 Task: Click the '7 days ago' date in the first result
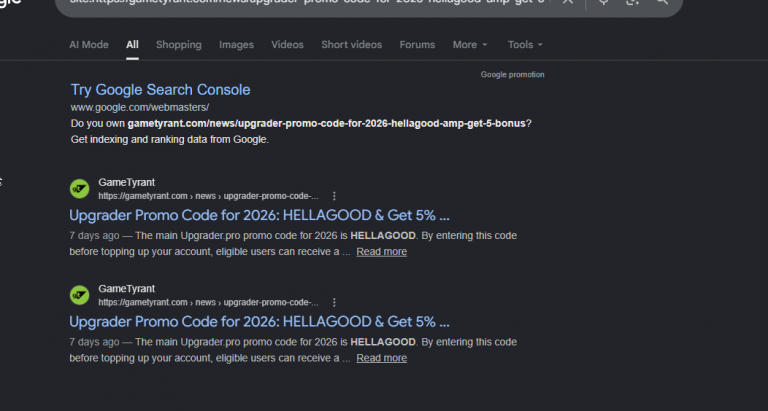(94, 236)
